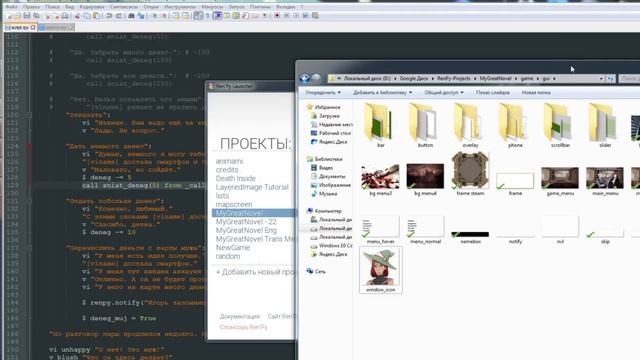Click the Print icon in Notepad++ toolbar
640x360 pixels.
[64, 16]
